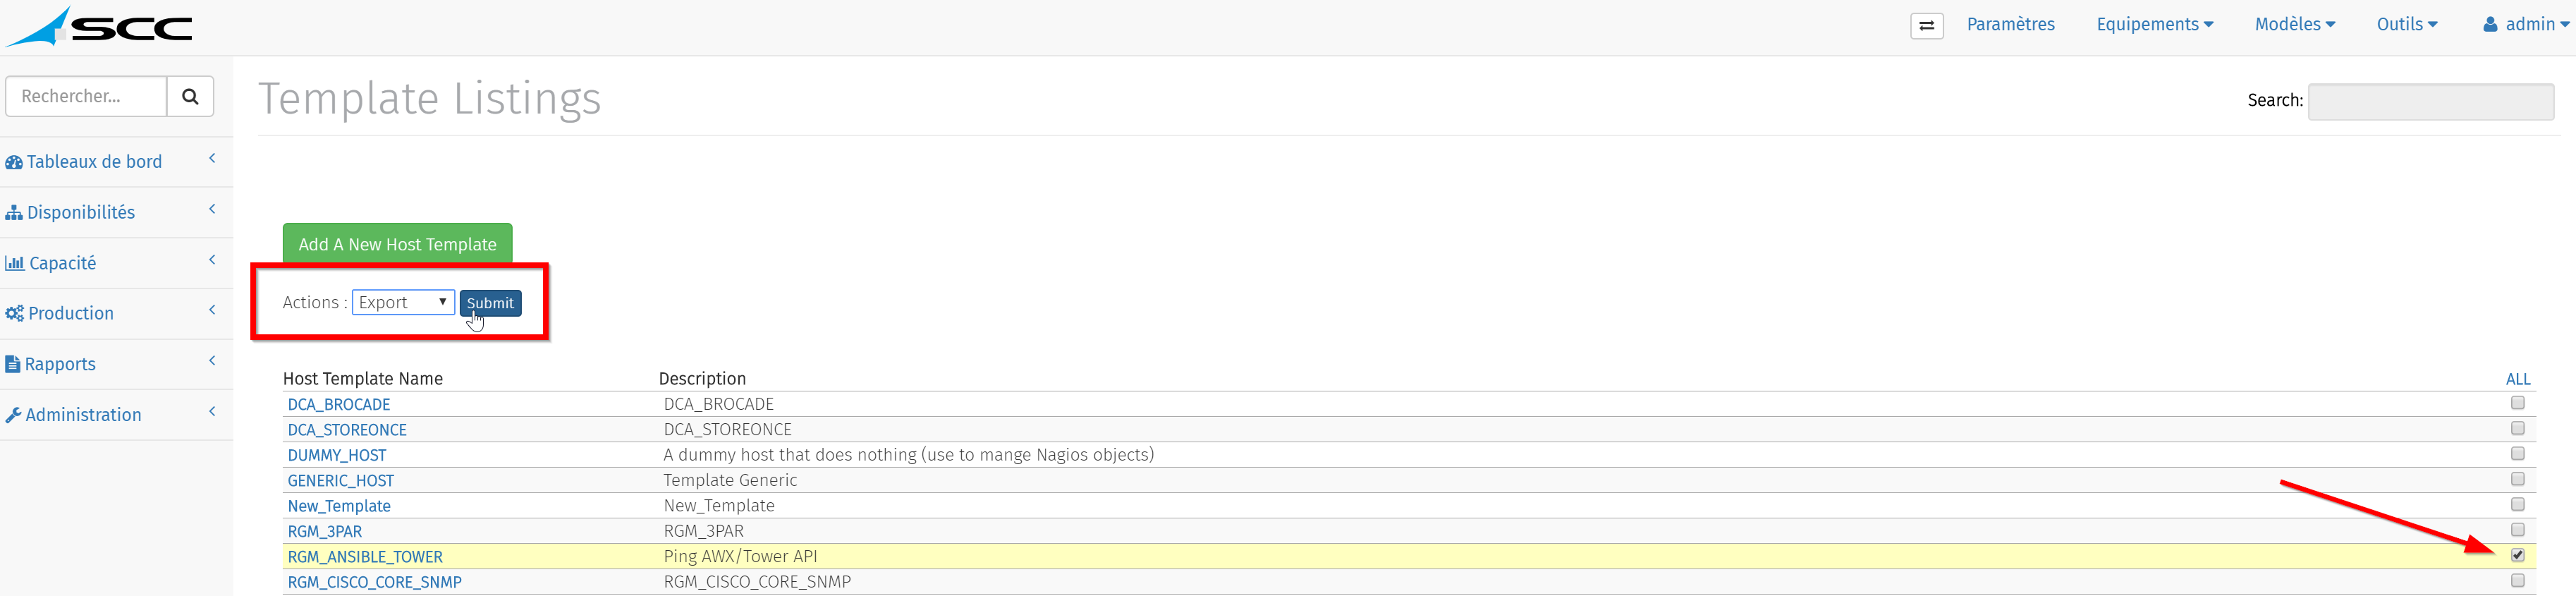Open RGM_ANSIBLE_TOWER template link
This screenshot has height=596, width=2576.
pyautogui.click(x=365, y=557)
